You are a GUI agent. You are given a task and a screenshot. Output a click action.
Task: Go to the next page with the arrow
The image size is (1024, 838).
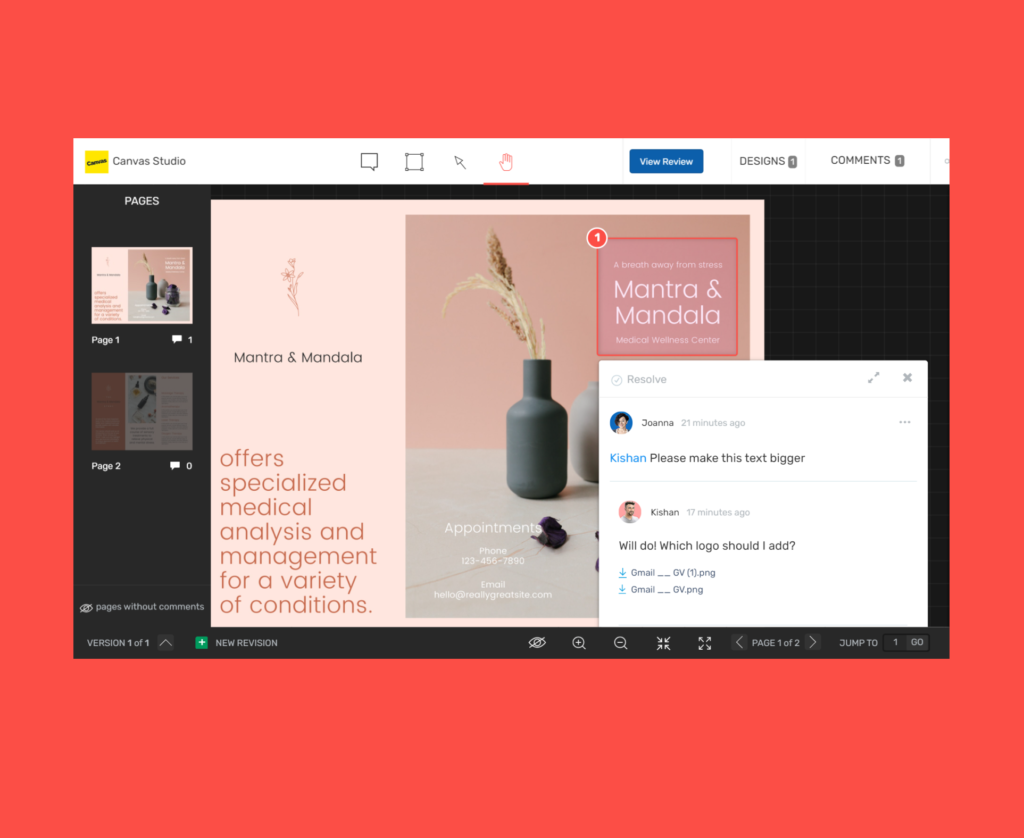pyautogui.click(x=813, y=643)
